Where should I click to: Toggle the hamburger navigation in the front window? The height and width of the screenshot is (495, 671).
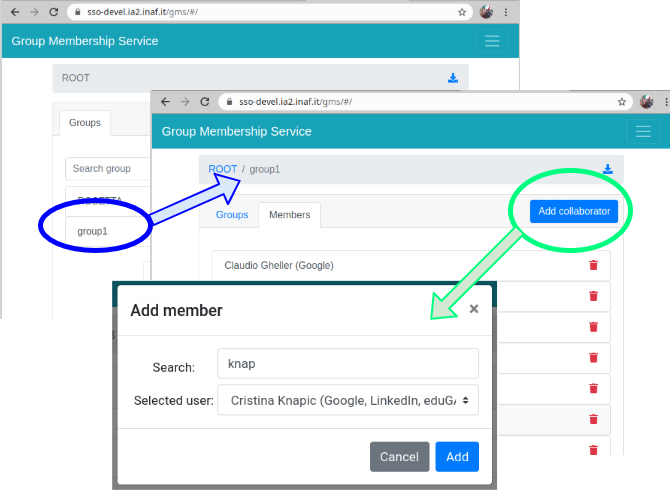(x=643, y=132)
